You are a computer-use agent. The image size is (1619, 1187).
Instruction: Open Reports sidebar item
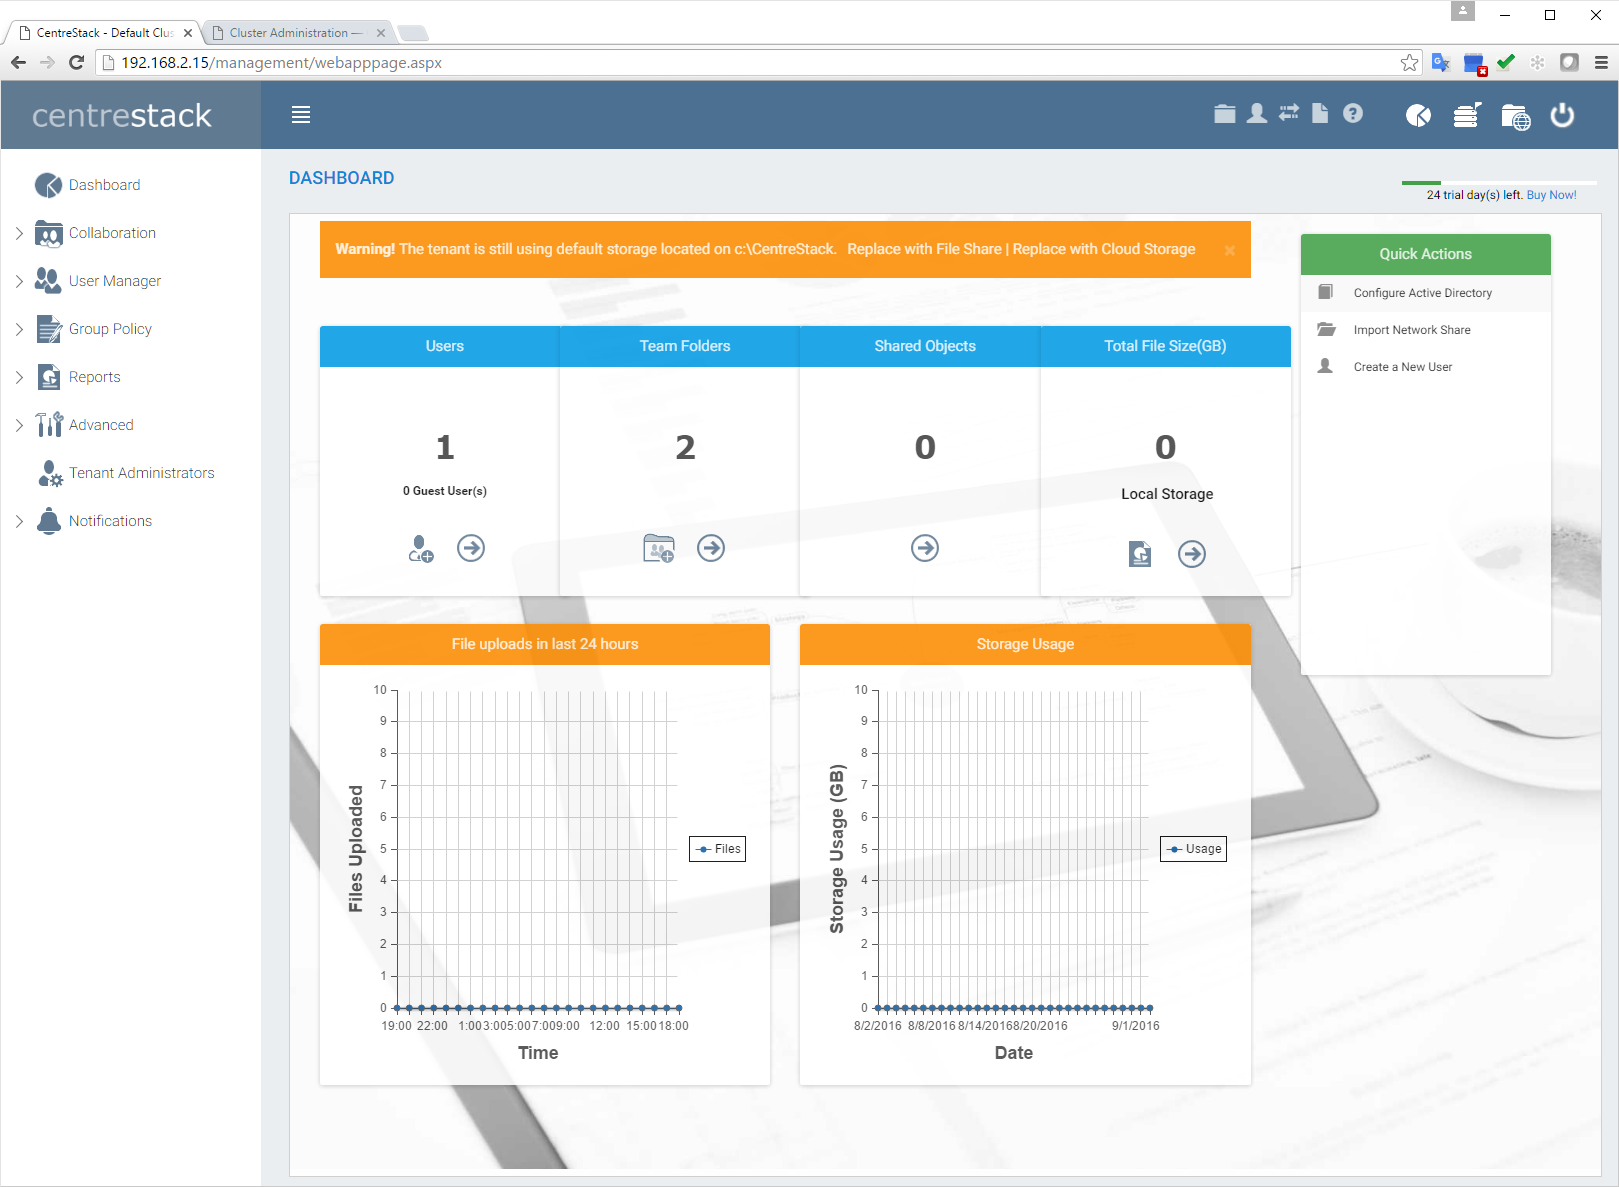[x=94, y=377]
